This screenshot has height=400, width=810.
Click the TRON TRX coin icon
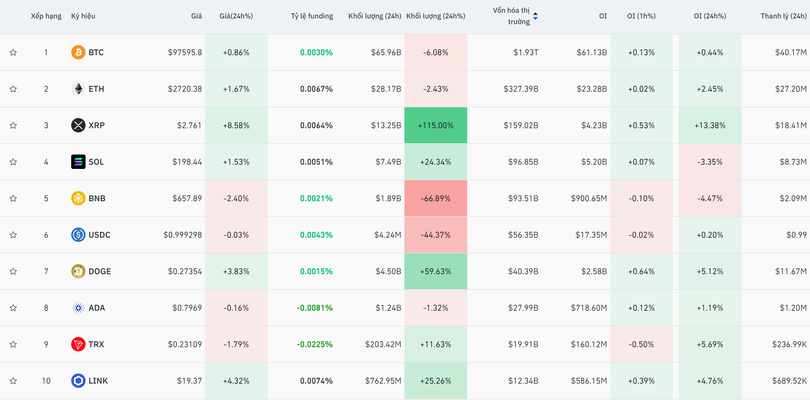click(78, 344)
